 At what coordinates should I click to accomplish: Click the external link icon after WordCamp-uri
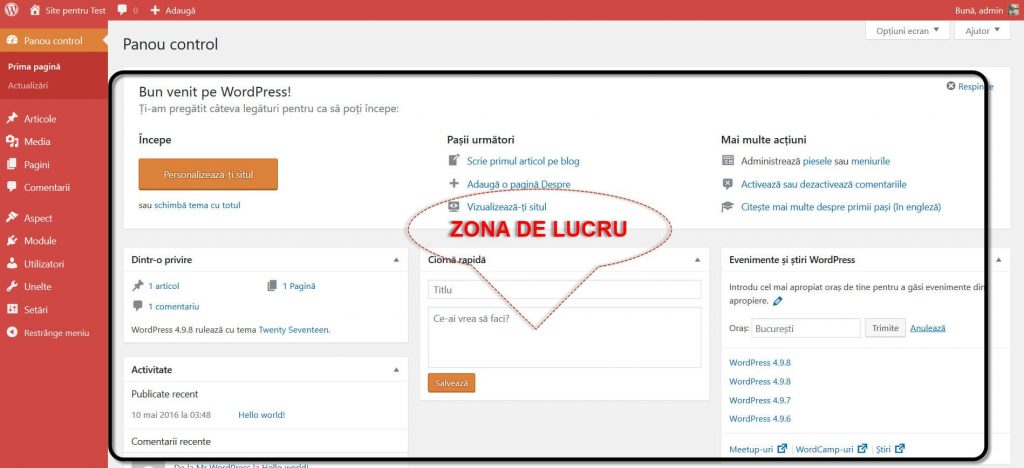pyautogui.click(x=862, y=448)
